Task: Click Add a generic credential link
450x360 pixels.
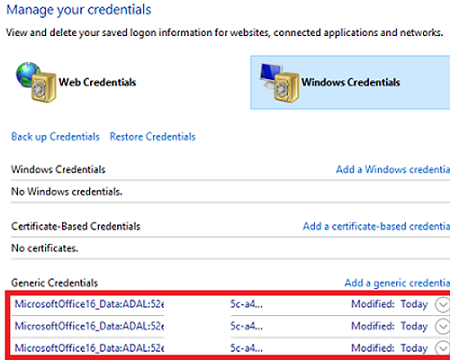Action: 397,283
